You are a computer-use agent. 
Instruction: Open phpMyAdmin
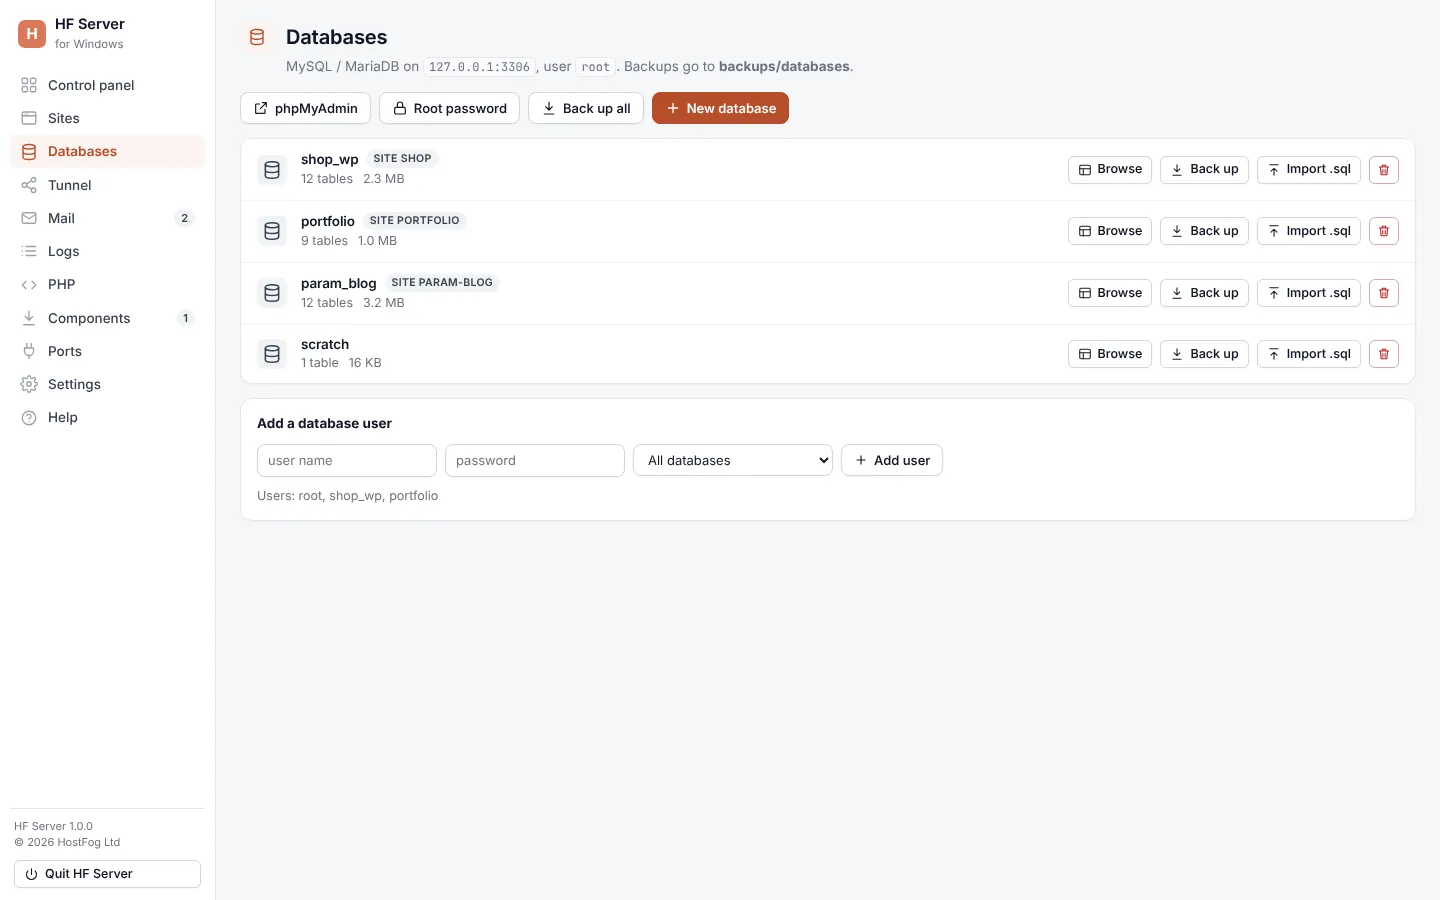[305, 108]
